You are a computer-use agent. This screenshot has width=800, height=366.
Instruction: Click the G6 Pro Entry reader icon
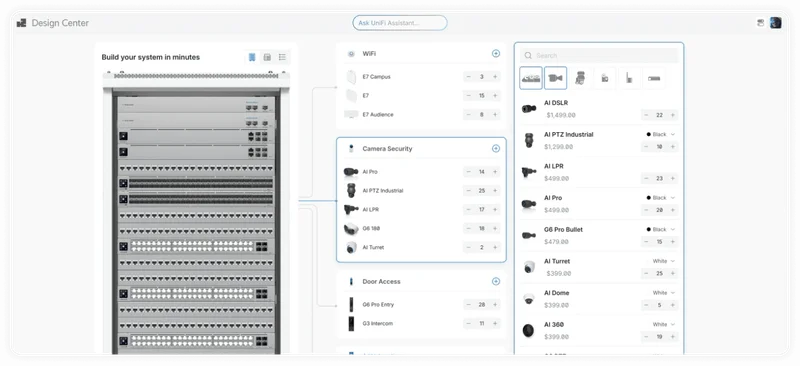[x=351, y=305]
